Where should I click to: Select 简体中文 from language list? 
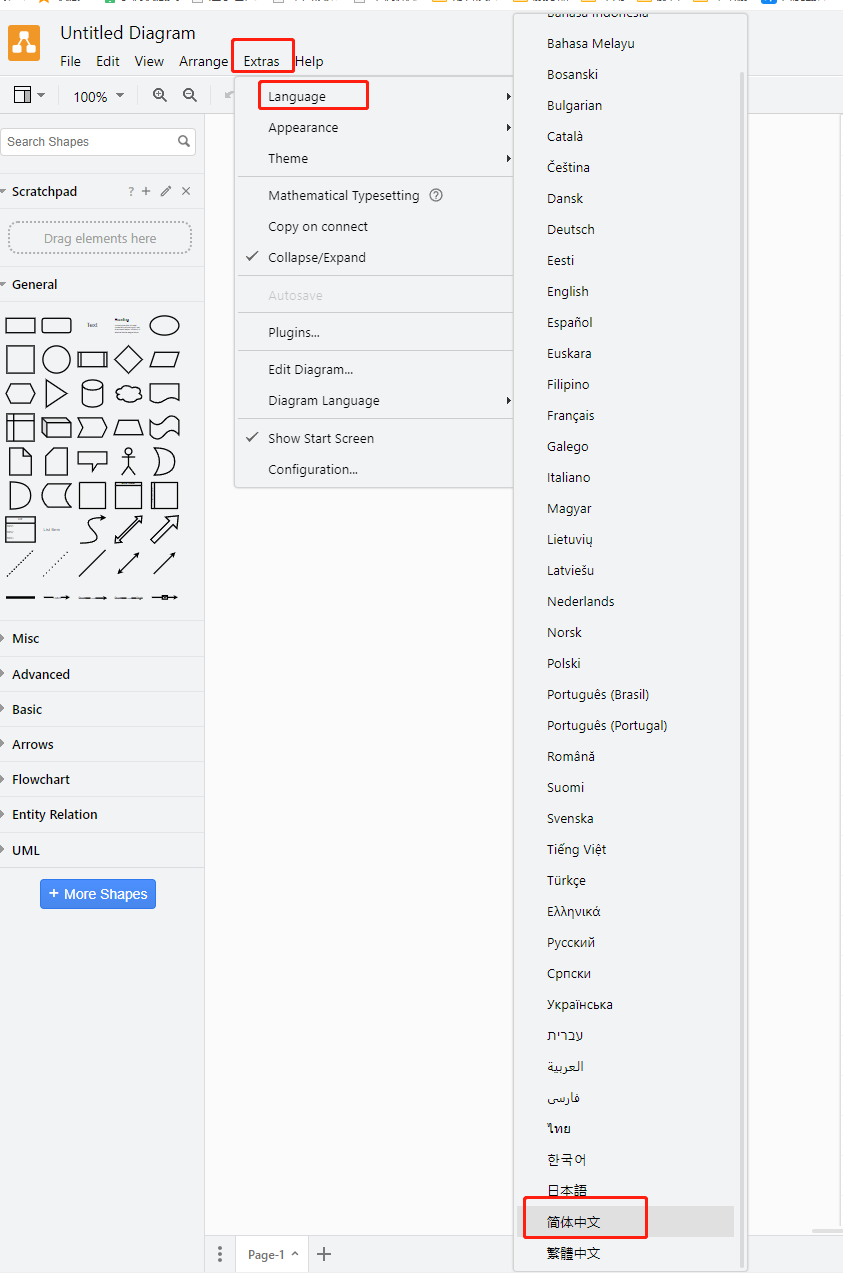pyautogui.click(x=574, y=1221)
